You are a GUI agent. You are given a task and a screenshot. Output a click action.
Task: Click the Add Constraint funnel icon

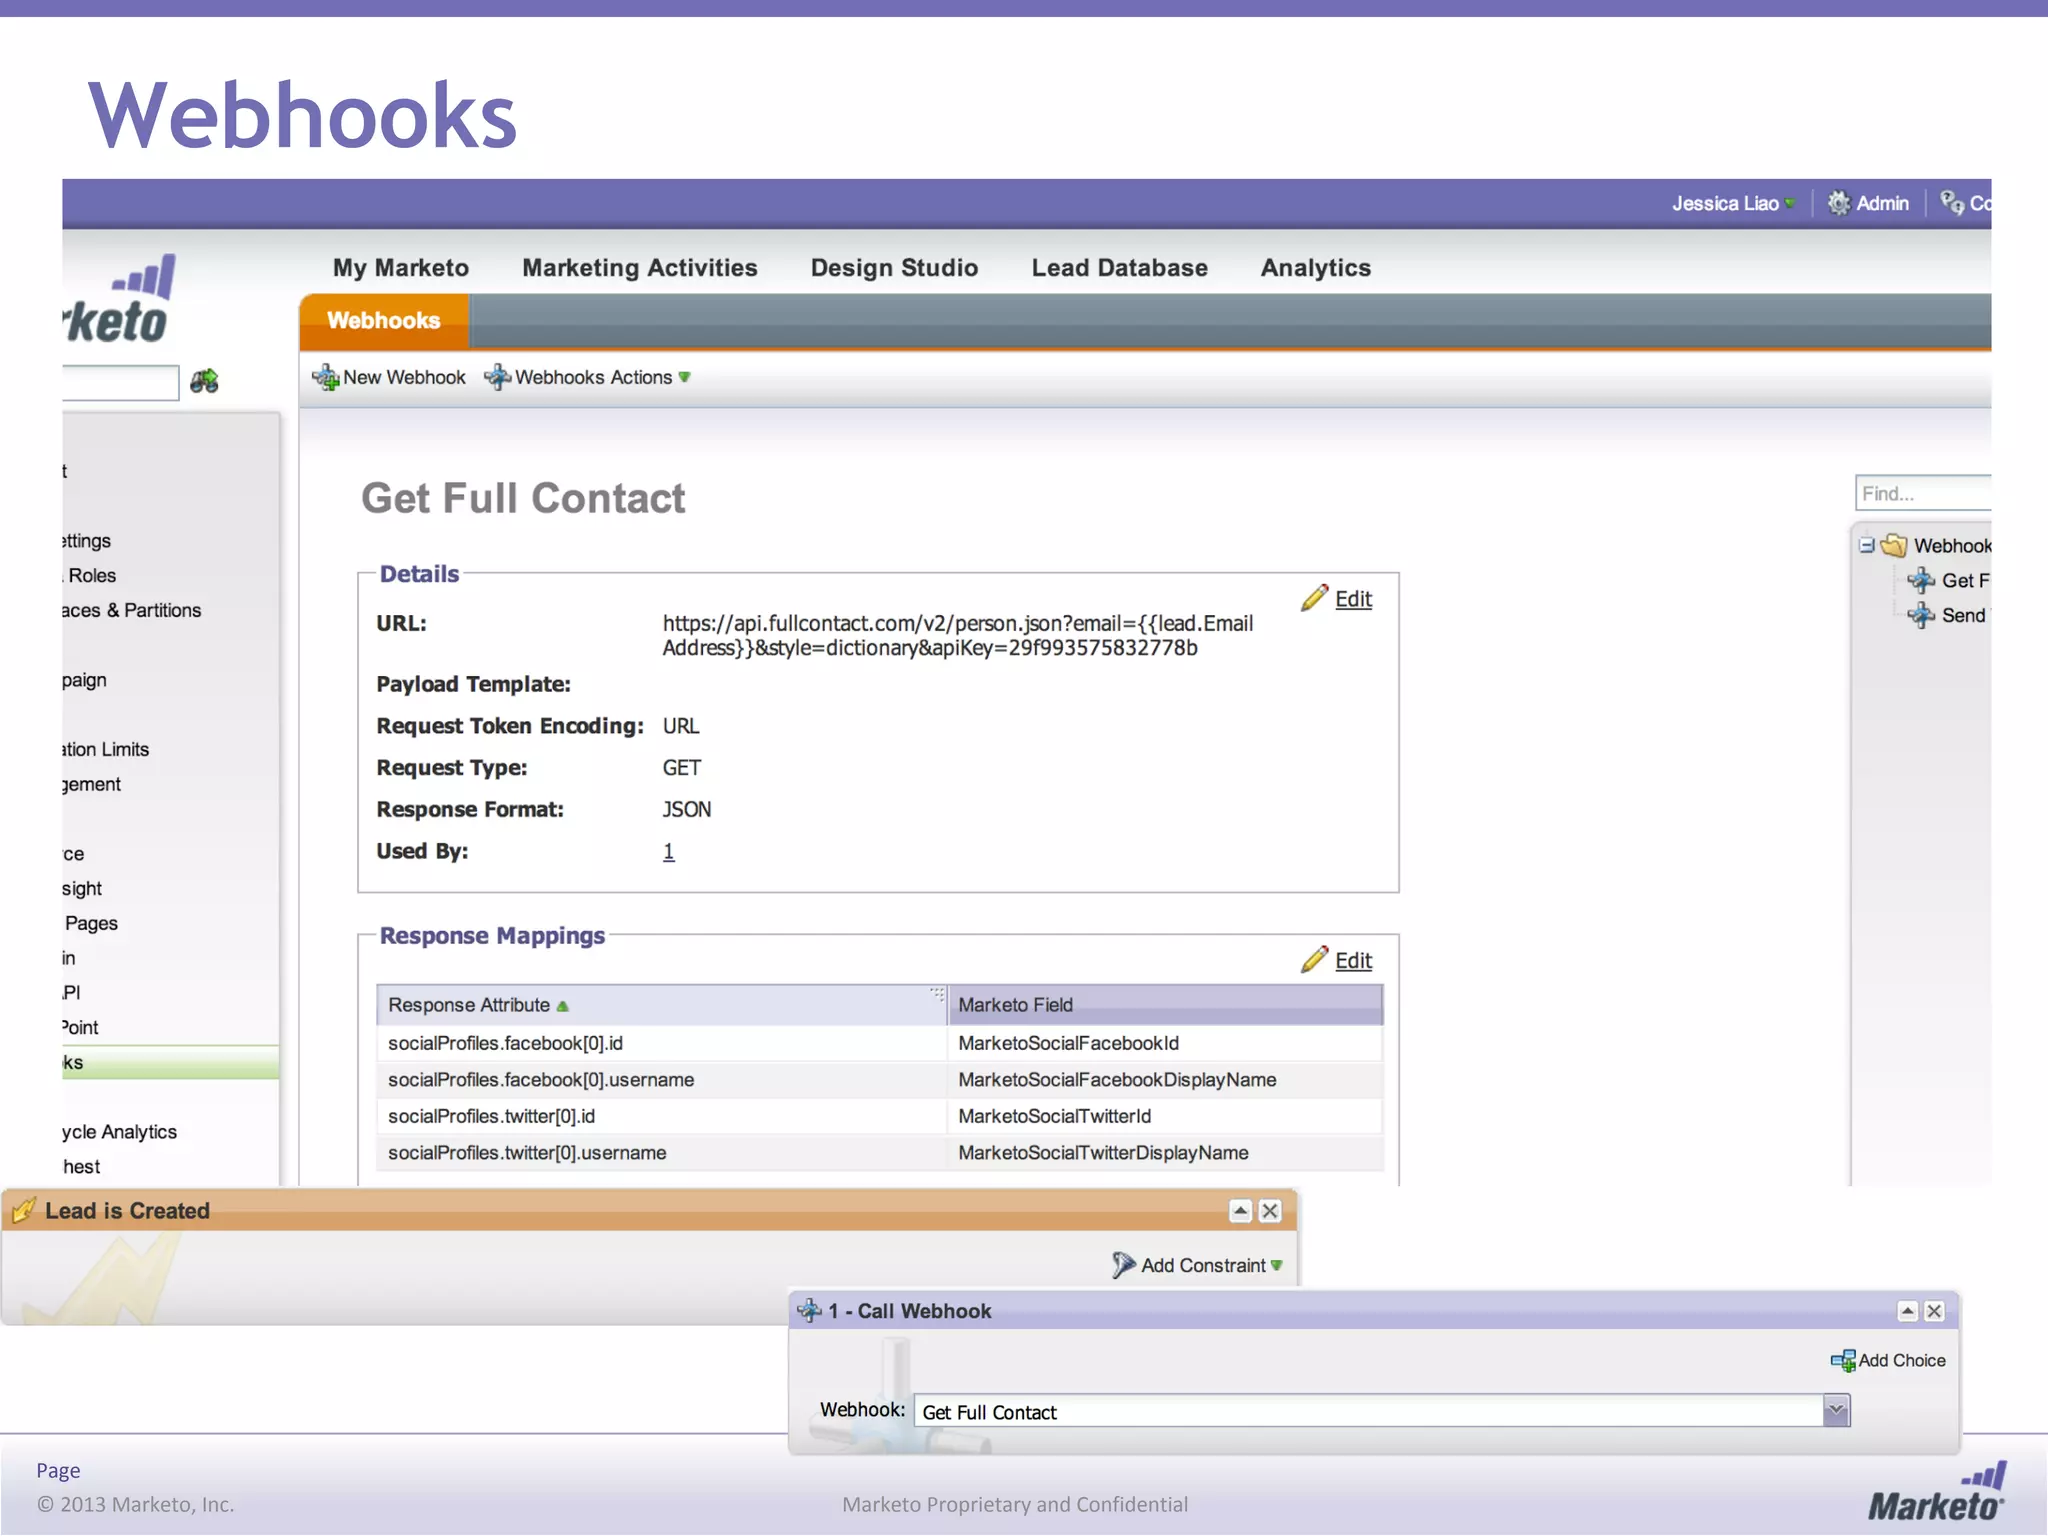click(1123, 1265)
